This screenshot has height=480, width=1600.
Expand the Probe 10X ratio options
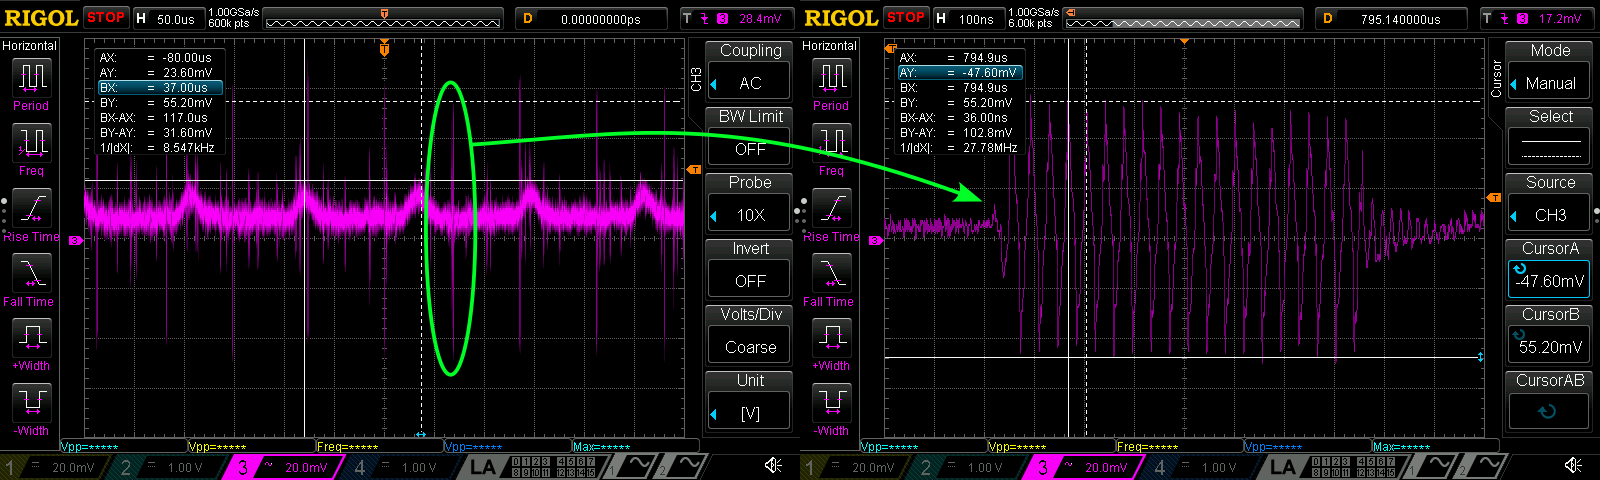[x=750, y=215]
